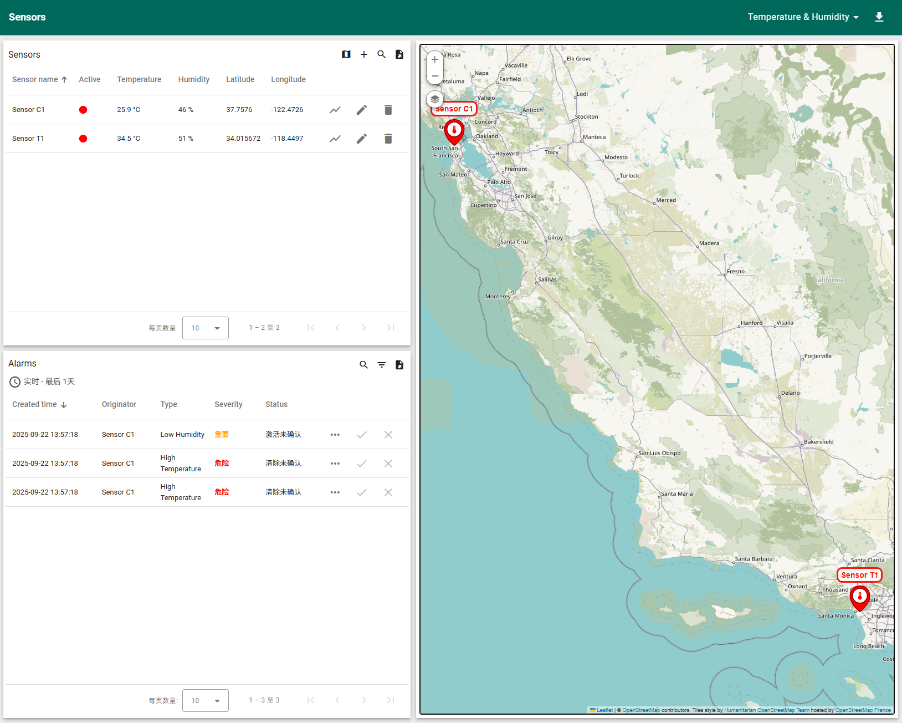Viewport: 902px width, 723px height.
Task: Open the map view icon in Sensors header
Action: (x=346, y=55)
